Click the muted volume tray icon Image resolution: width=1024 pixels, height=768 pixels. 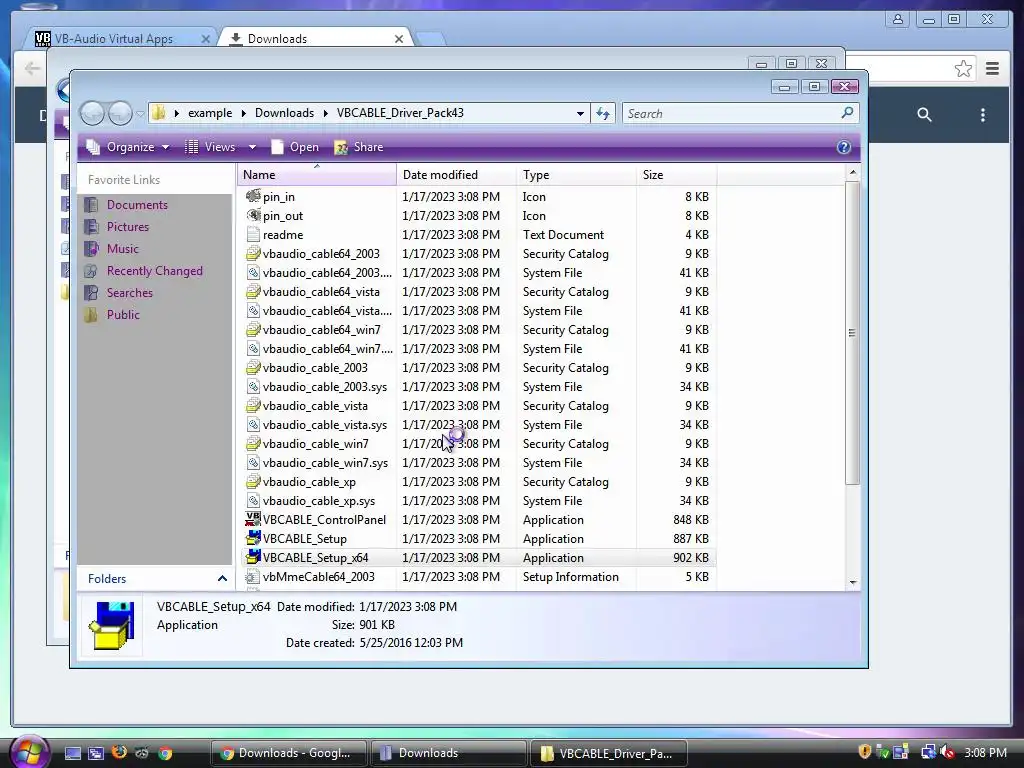pos(948,753)
